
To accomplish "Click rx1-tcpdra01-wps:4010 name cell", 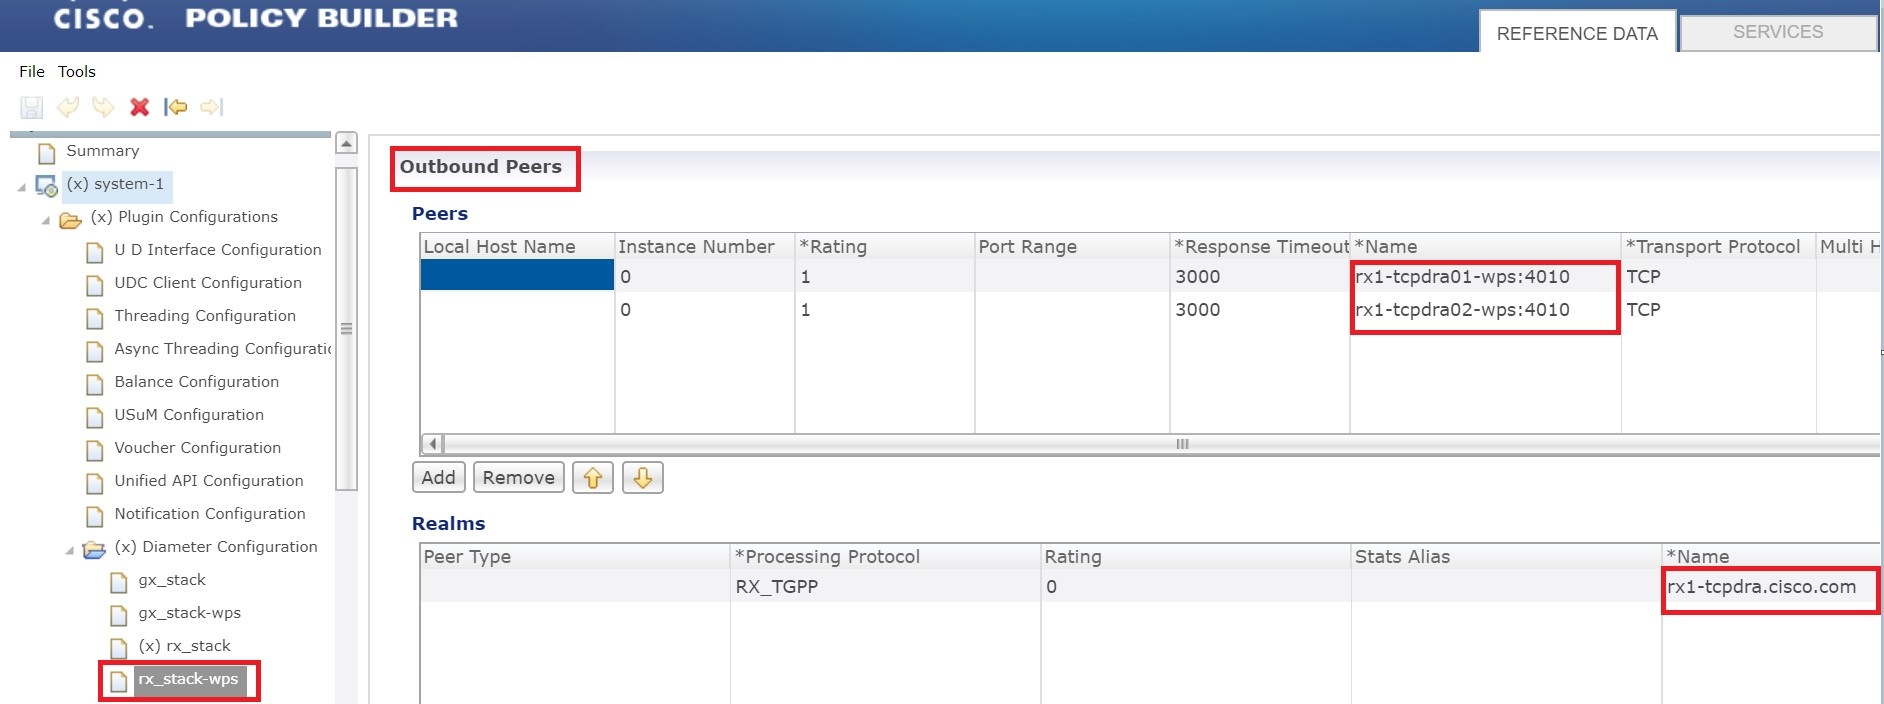I will 1484,277.
